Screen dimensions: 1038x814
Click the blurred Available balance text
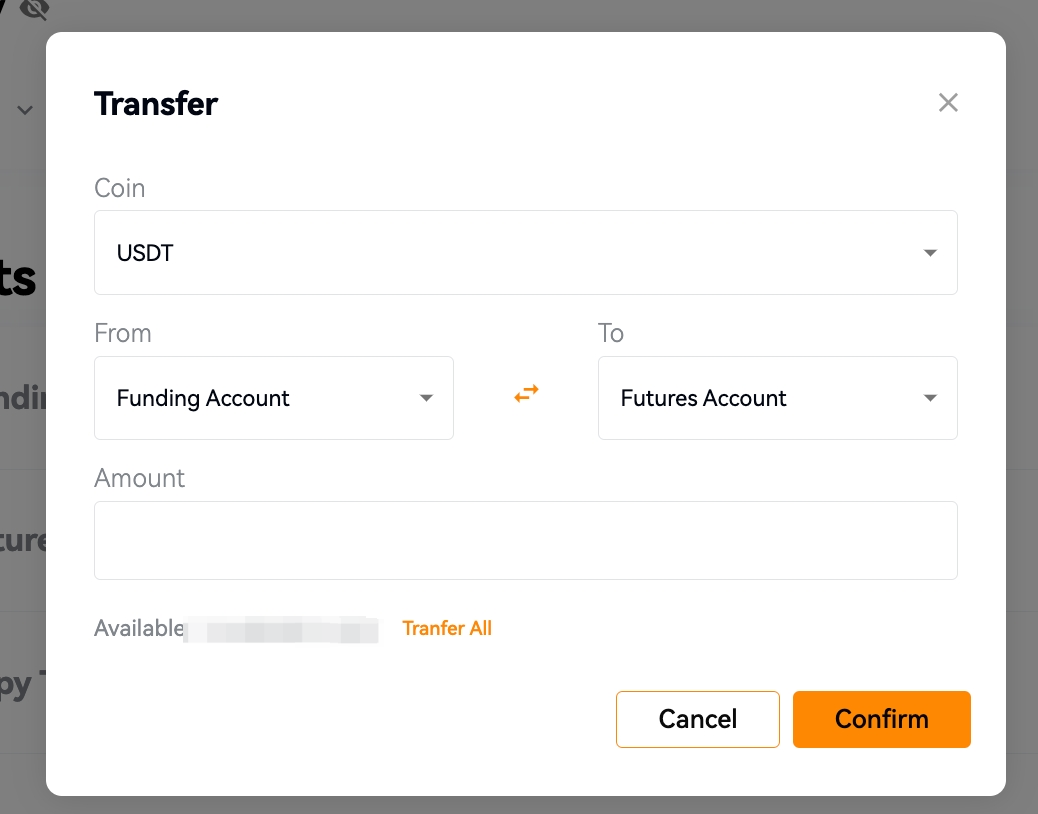[281, 629]
